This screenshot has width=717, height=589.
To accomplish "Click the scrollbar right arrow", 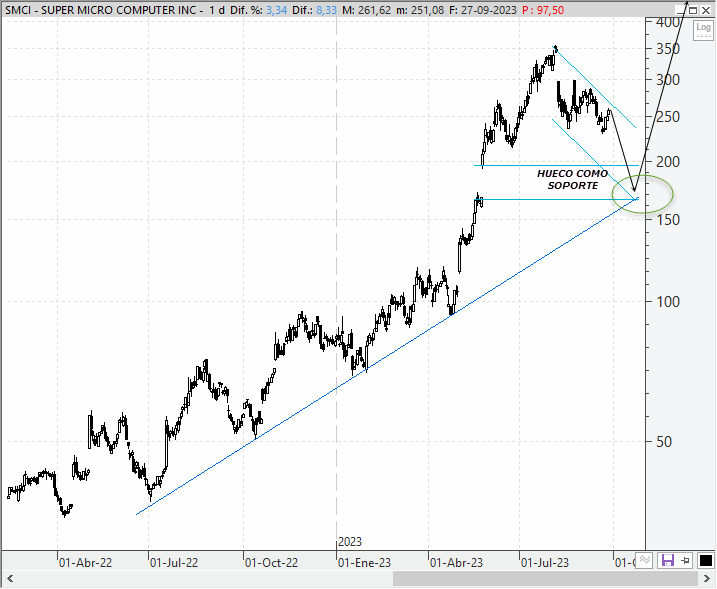I will pyautogui.click(x=707, y=579).
